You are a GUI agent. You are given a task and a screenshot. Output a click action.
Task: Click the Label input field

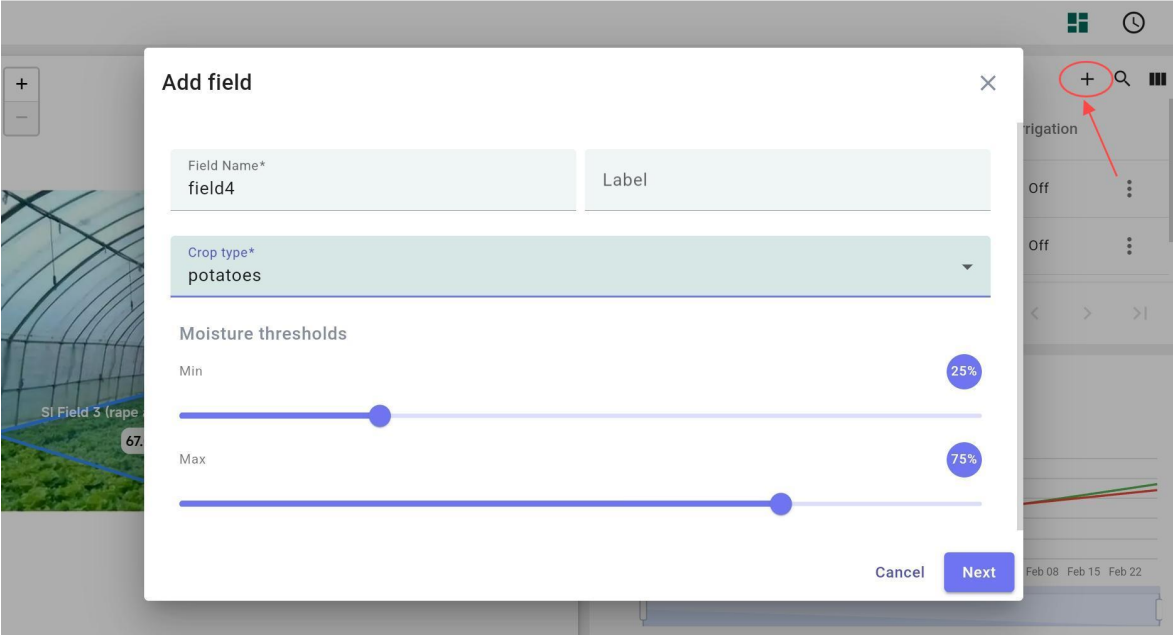click(x=787, y=180)
